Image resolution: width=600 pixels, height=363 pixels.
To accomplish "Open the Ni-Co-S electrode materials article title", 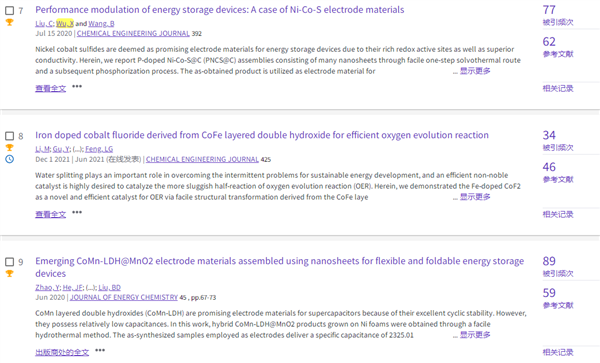I will [x=220, y=10].
